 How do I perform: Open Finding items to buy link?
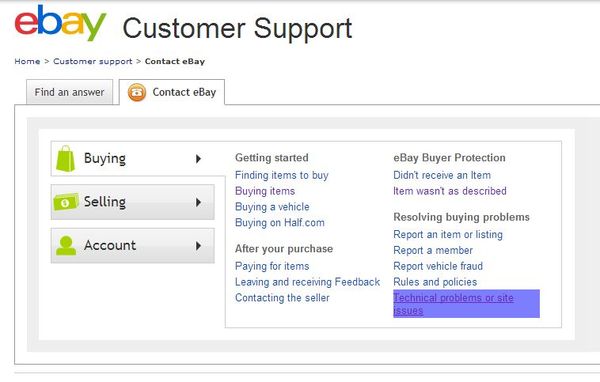(x=282, y=175)
